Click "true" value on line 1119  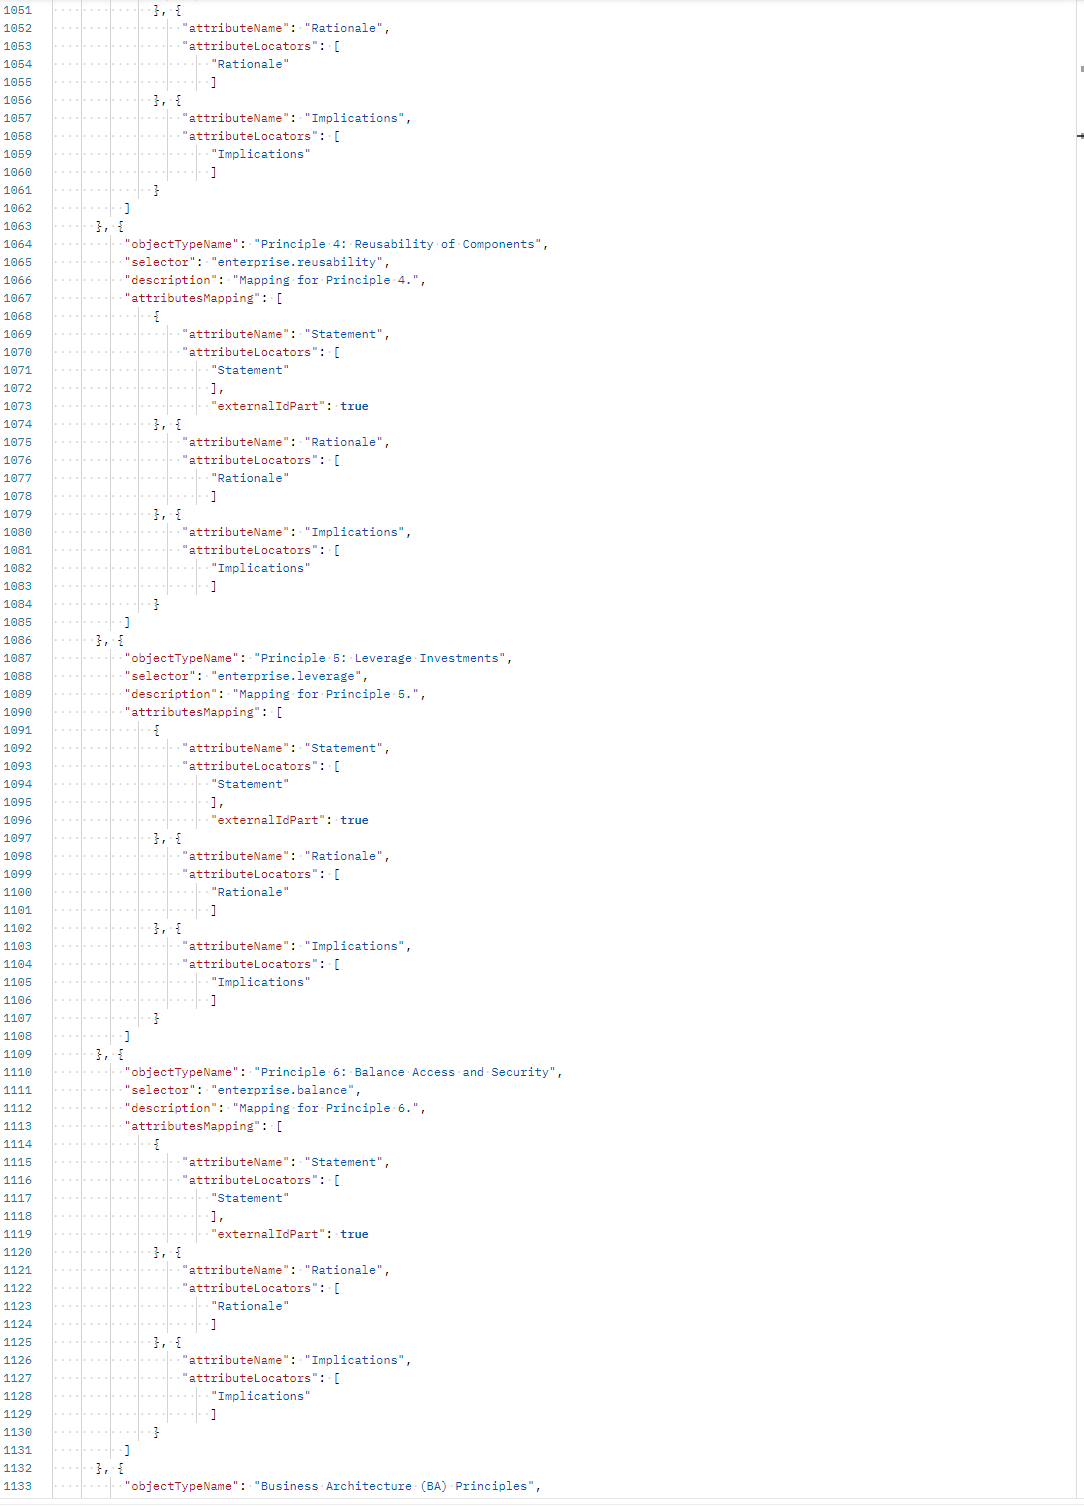pyautogui.click(x=354, y=1234)
